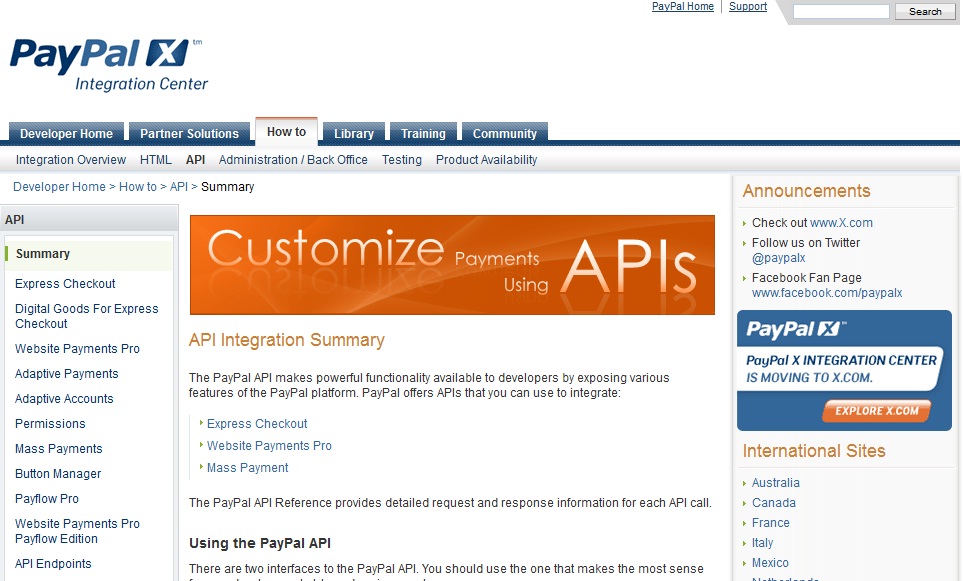Switch to the Partner Solutions tab
This screenshot has height=581, width=963.
coord(189,133)
